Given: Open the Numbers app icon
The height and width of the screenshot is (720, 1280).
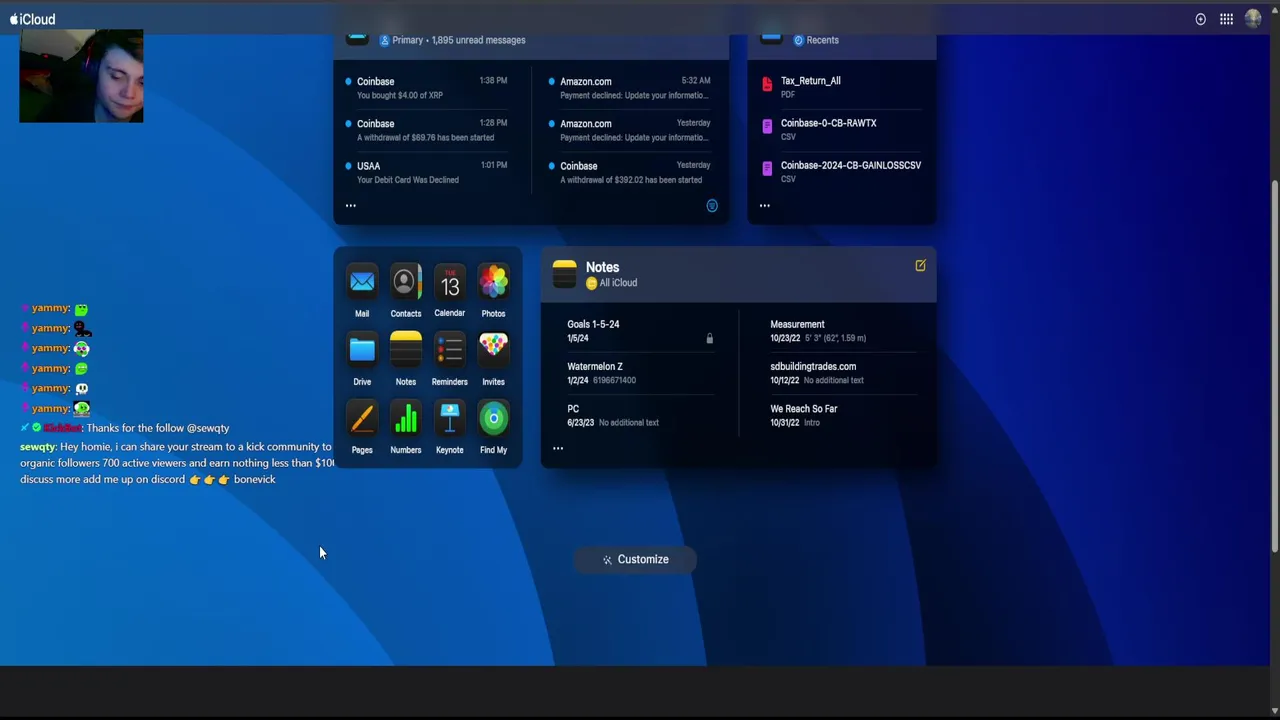Looking at the screenshot, I should point(405,418).
